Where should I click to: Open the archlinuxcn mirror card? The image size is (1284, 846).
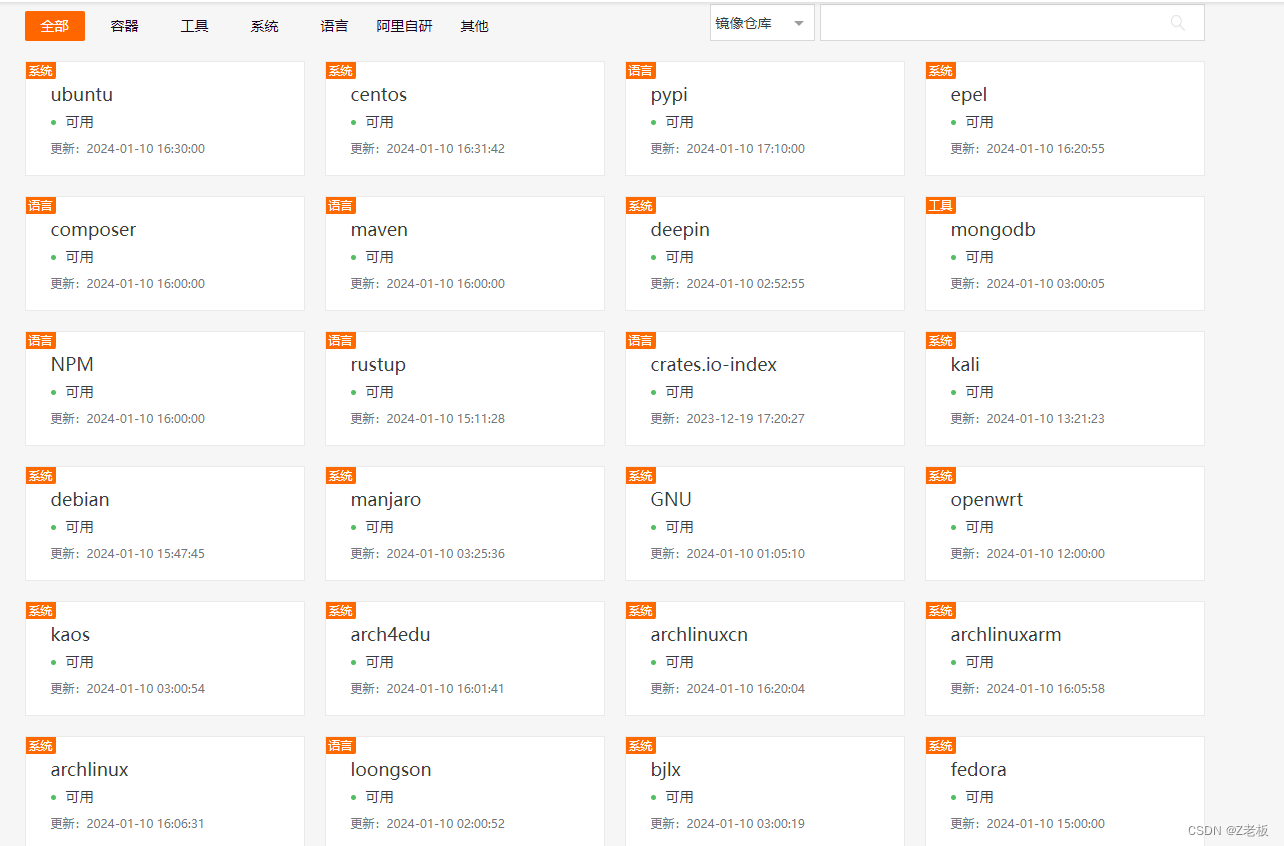tap(765, 658)
